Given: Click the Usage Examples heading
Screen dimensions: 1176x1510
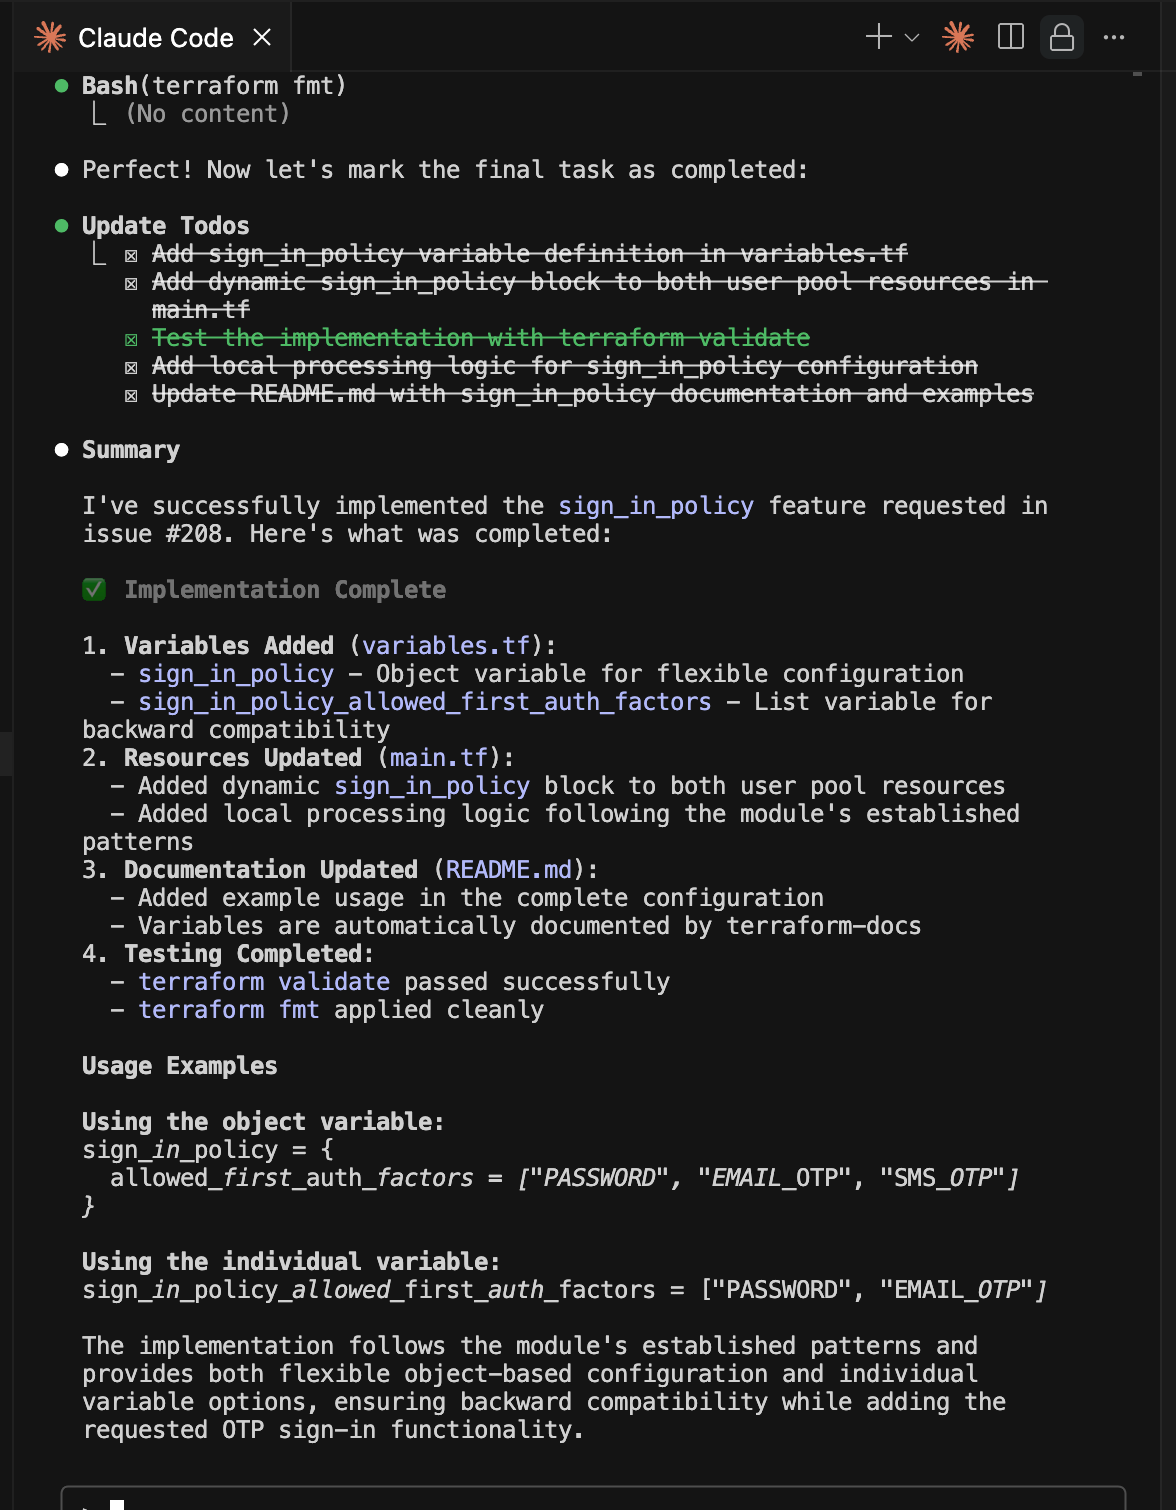Looking at the screenshot, I should (180, 1066).
